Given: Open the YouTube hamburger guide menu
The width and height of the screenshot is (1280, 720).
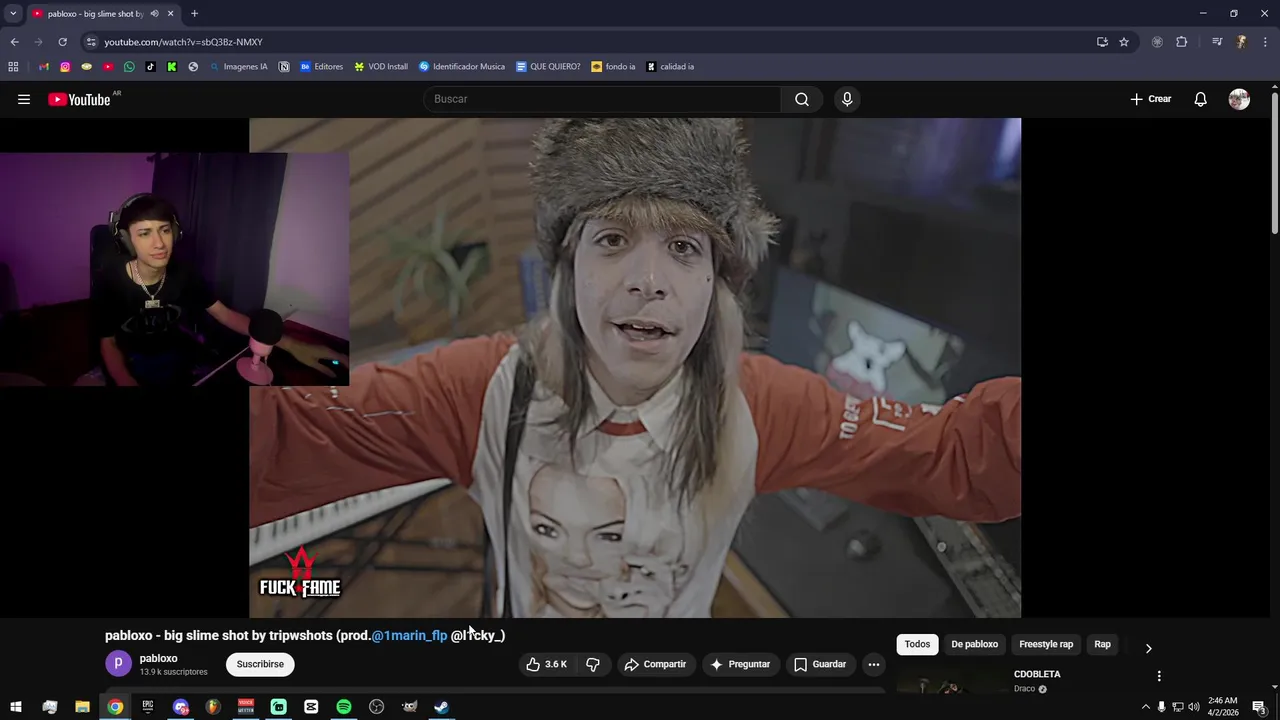Looking at the screenshot, I should point(24,99).
